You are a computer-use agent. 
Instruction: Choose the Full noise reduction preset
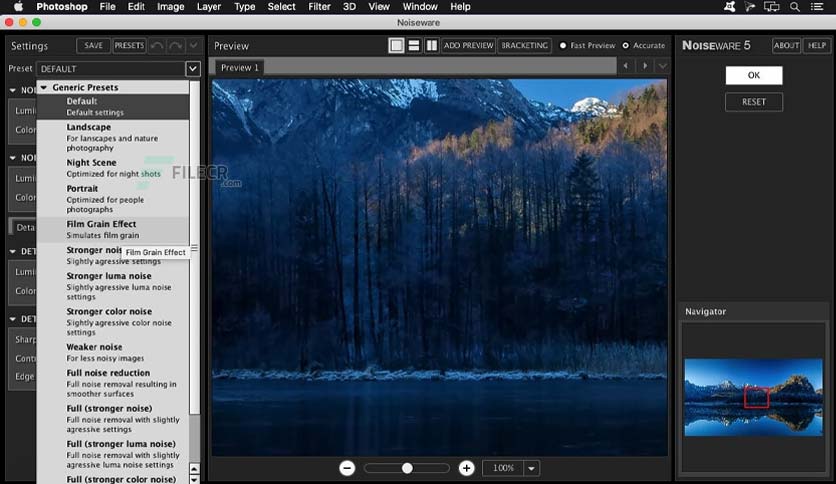click(x=113, y=383)
